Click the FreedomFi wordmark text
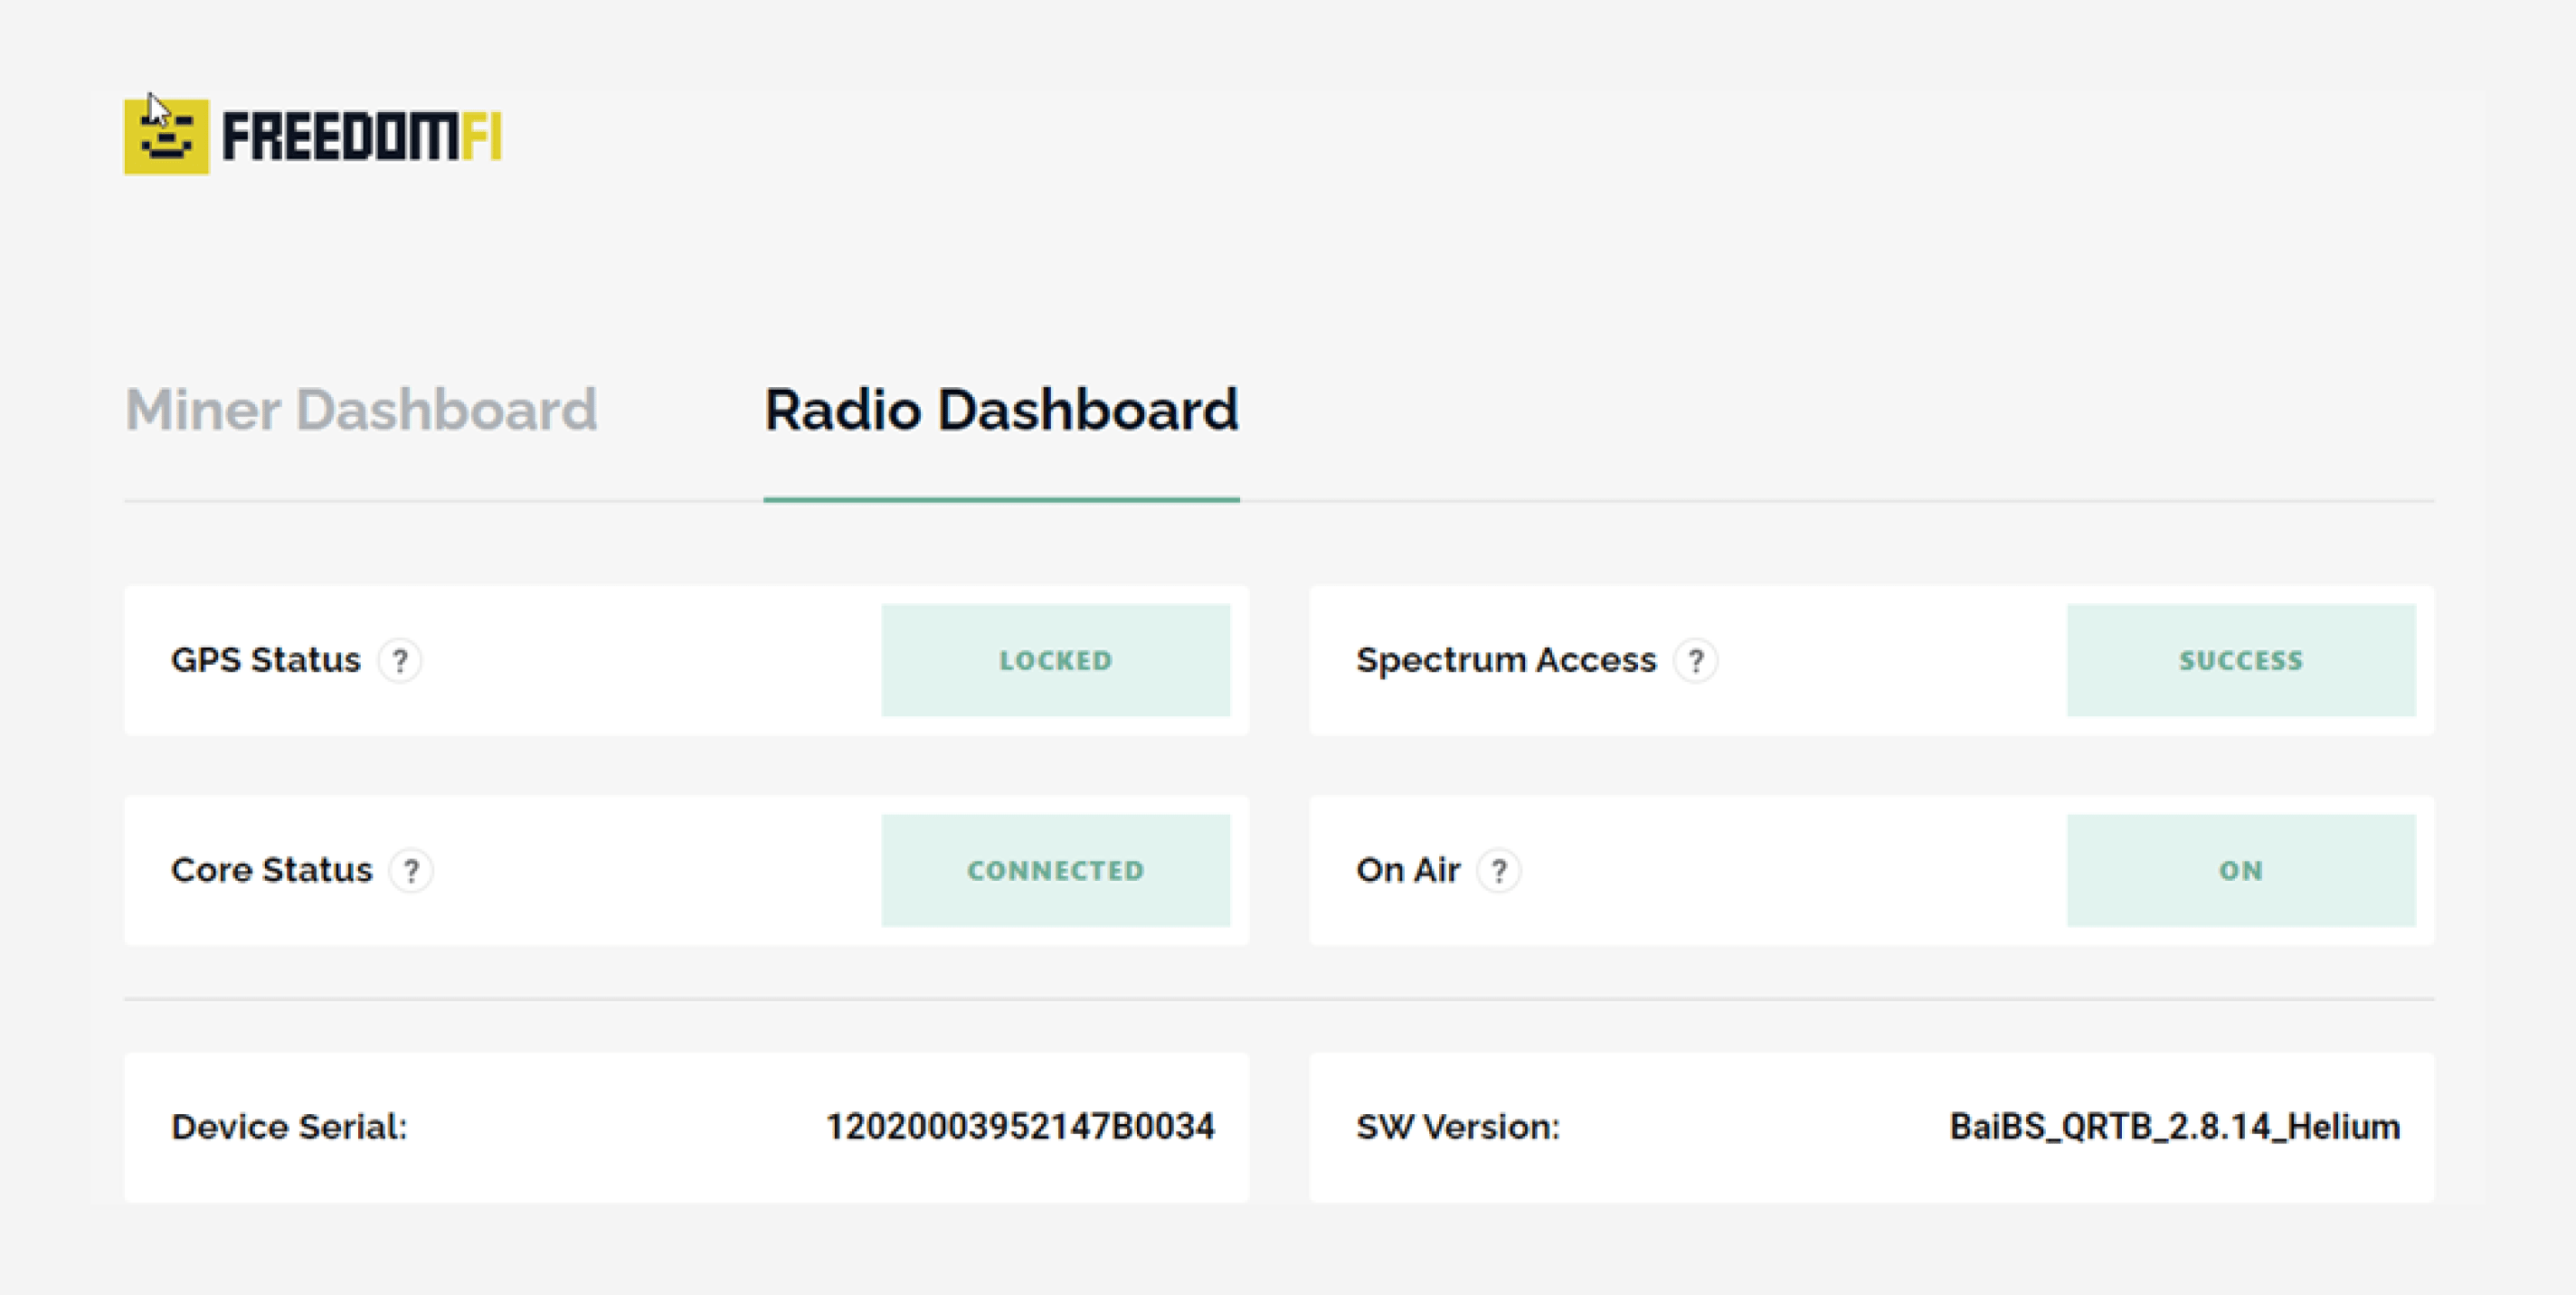 (361, 137)
